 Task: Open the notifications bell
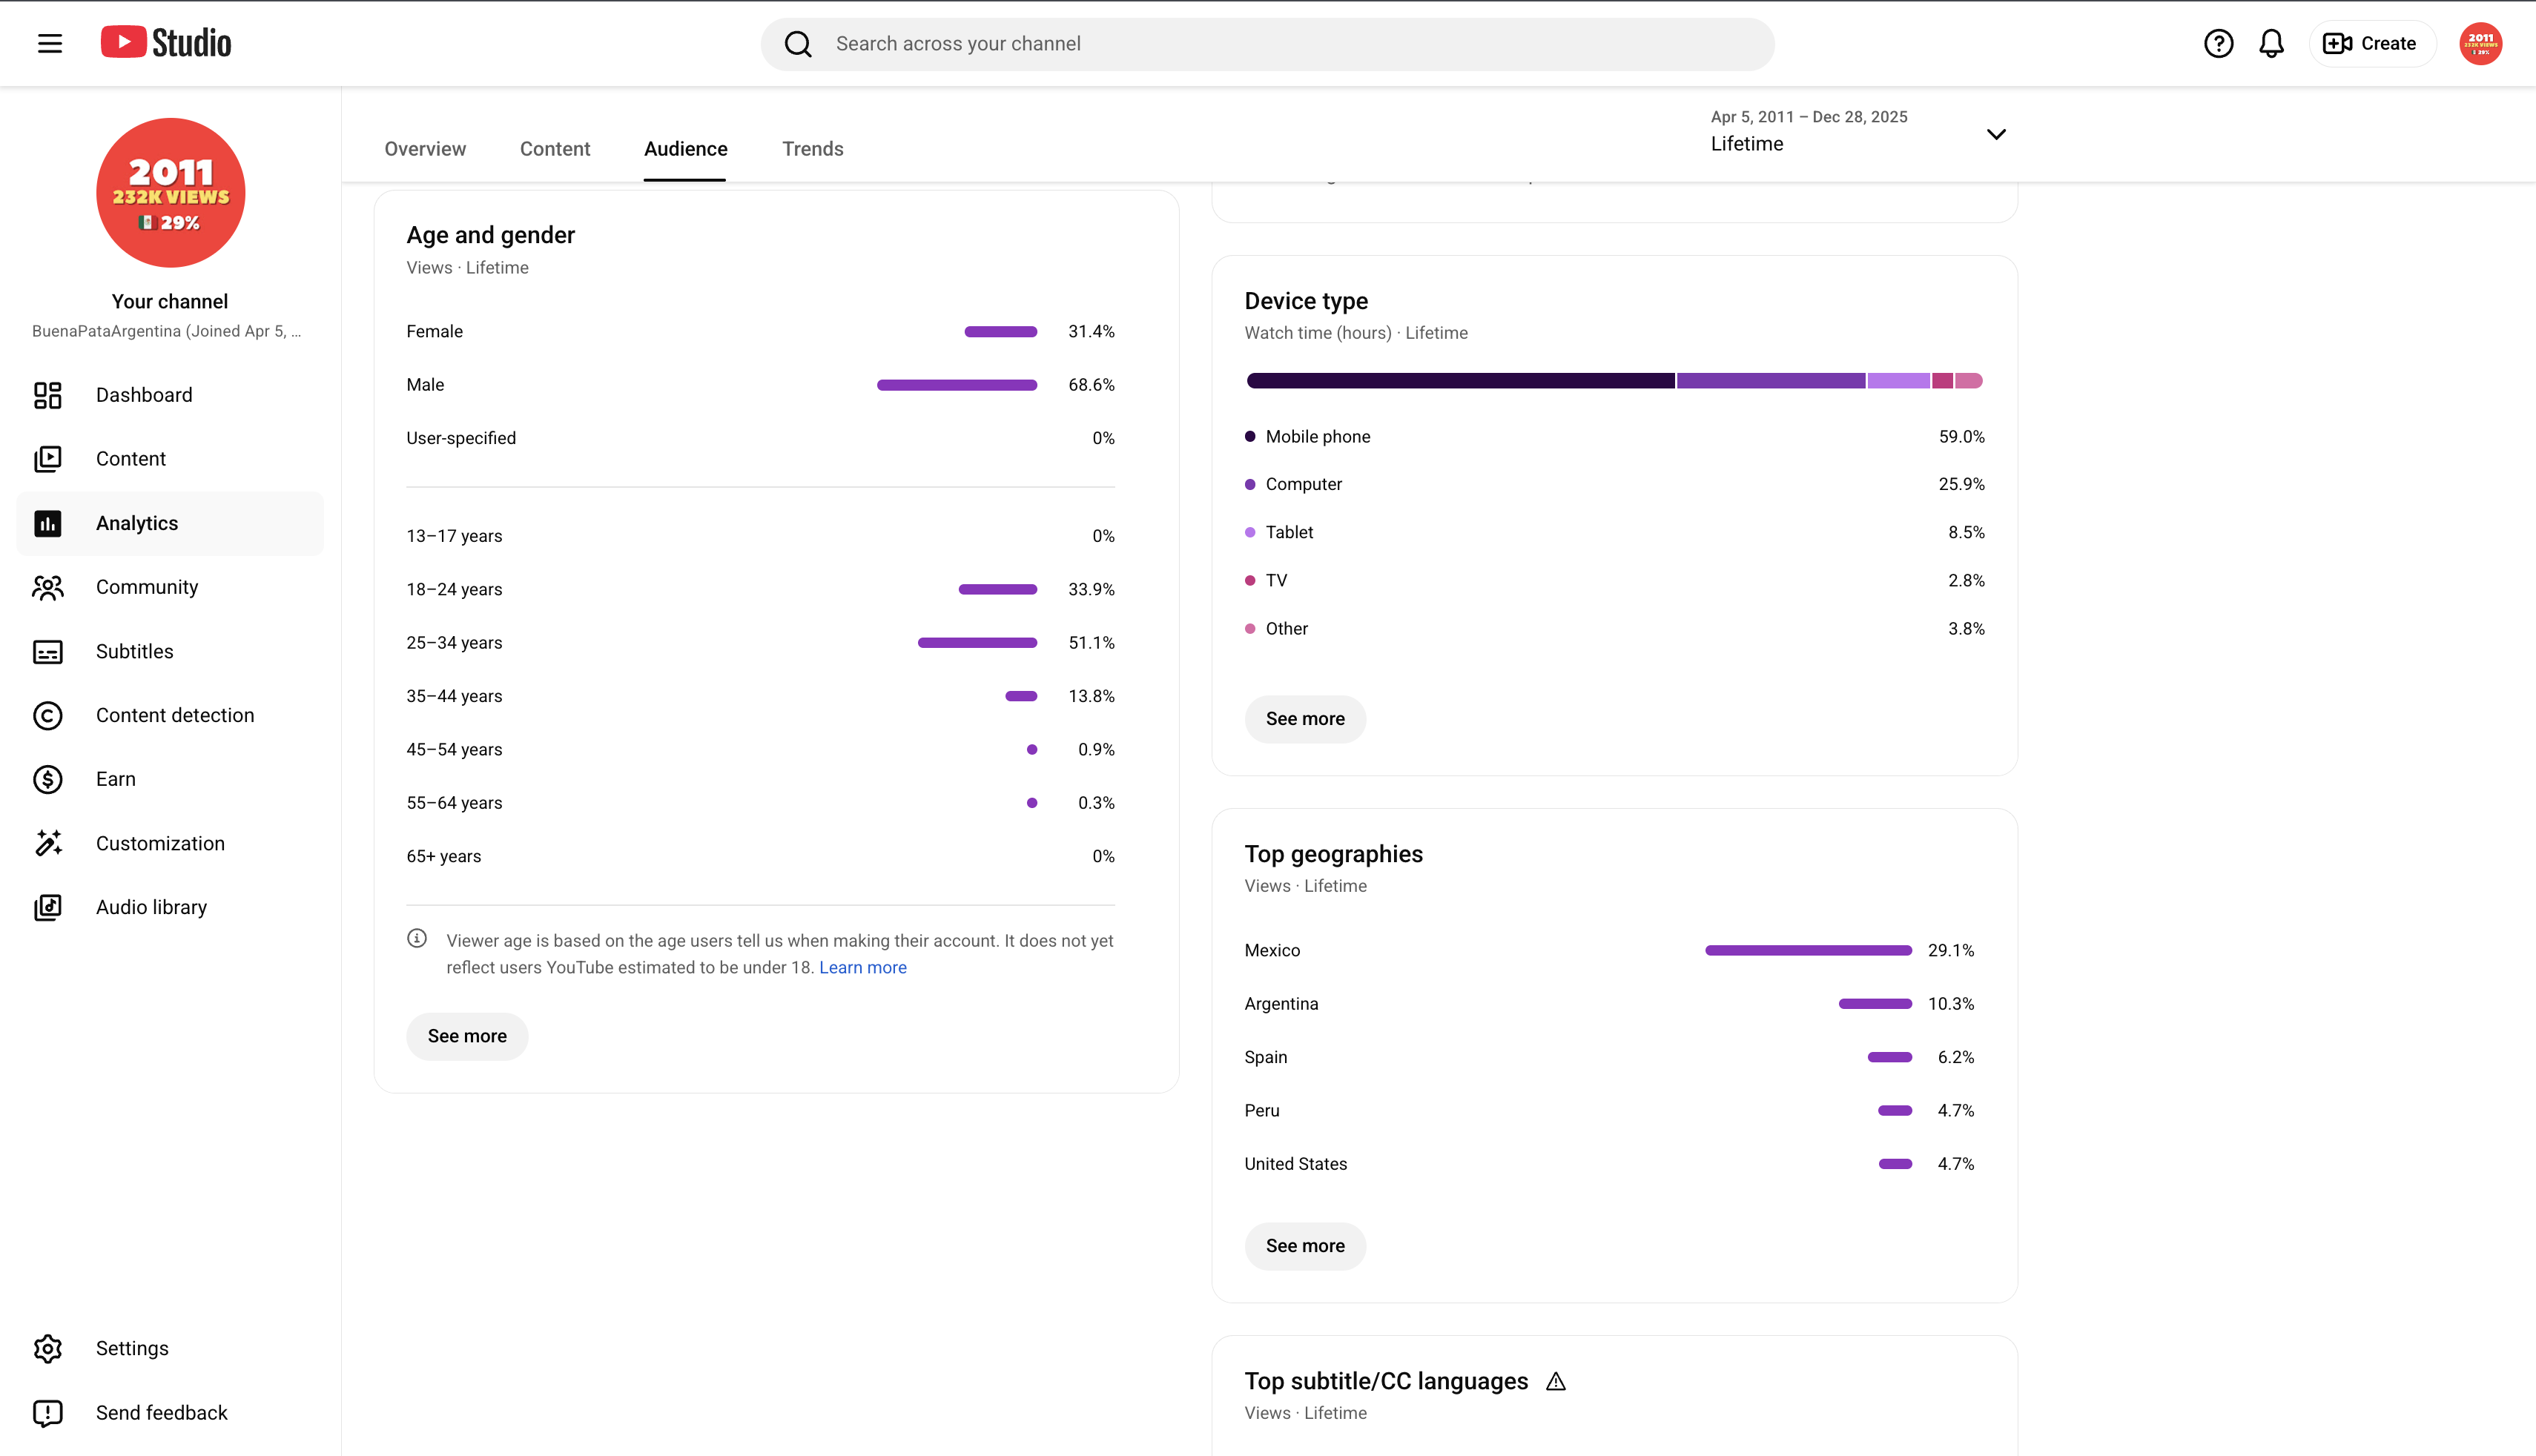(x=2271, y=43)
